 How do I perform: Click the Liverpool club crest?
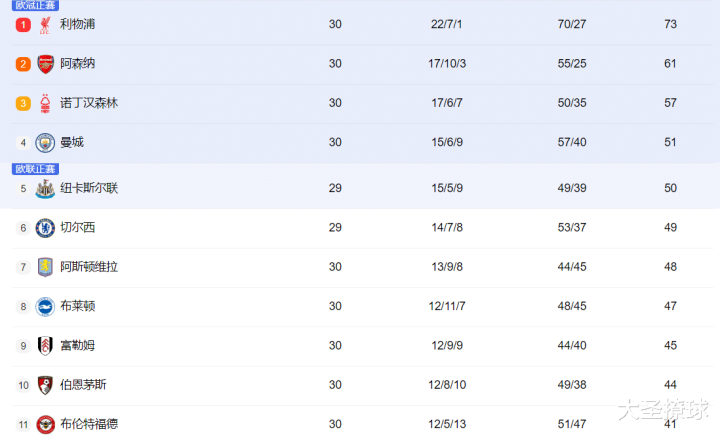click(45, 25)
